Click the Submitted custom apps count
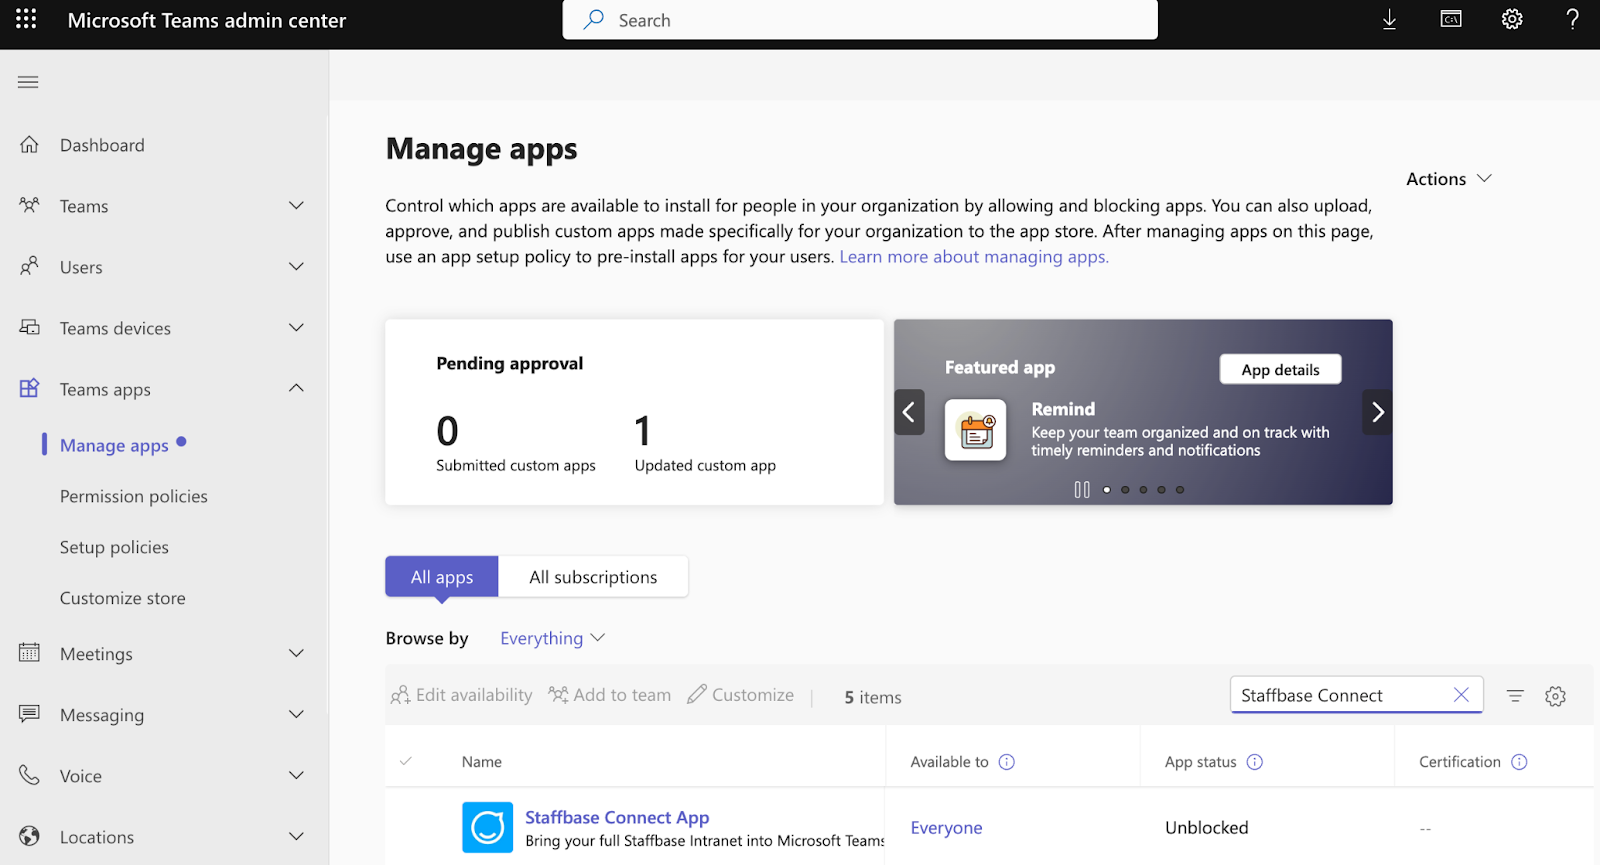This screenshot has width=1600, height=865. [x=447, y=431]
